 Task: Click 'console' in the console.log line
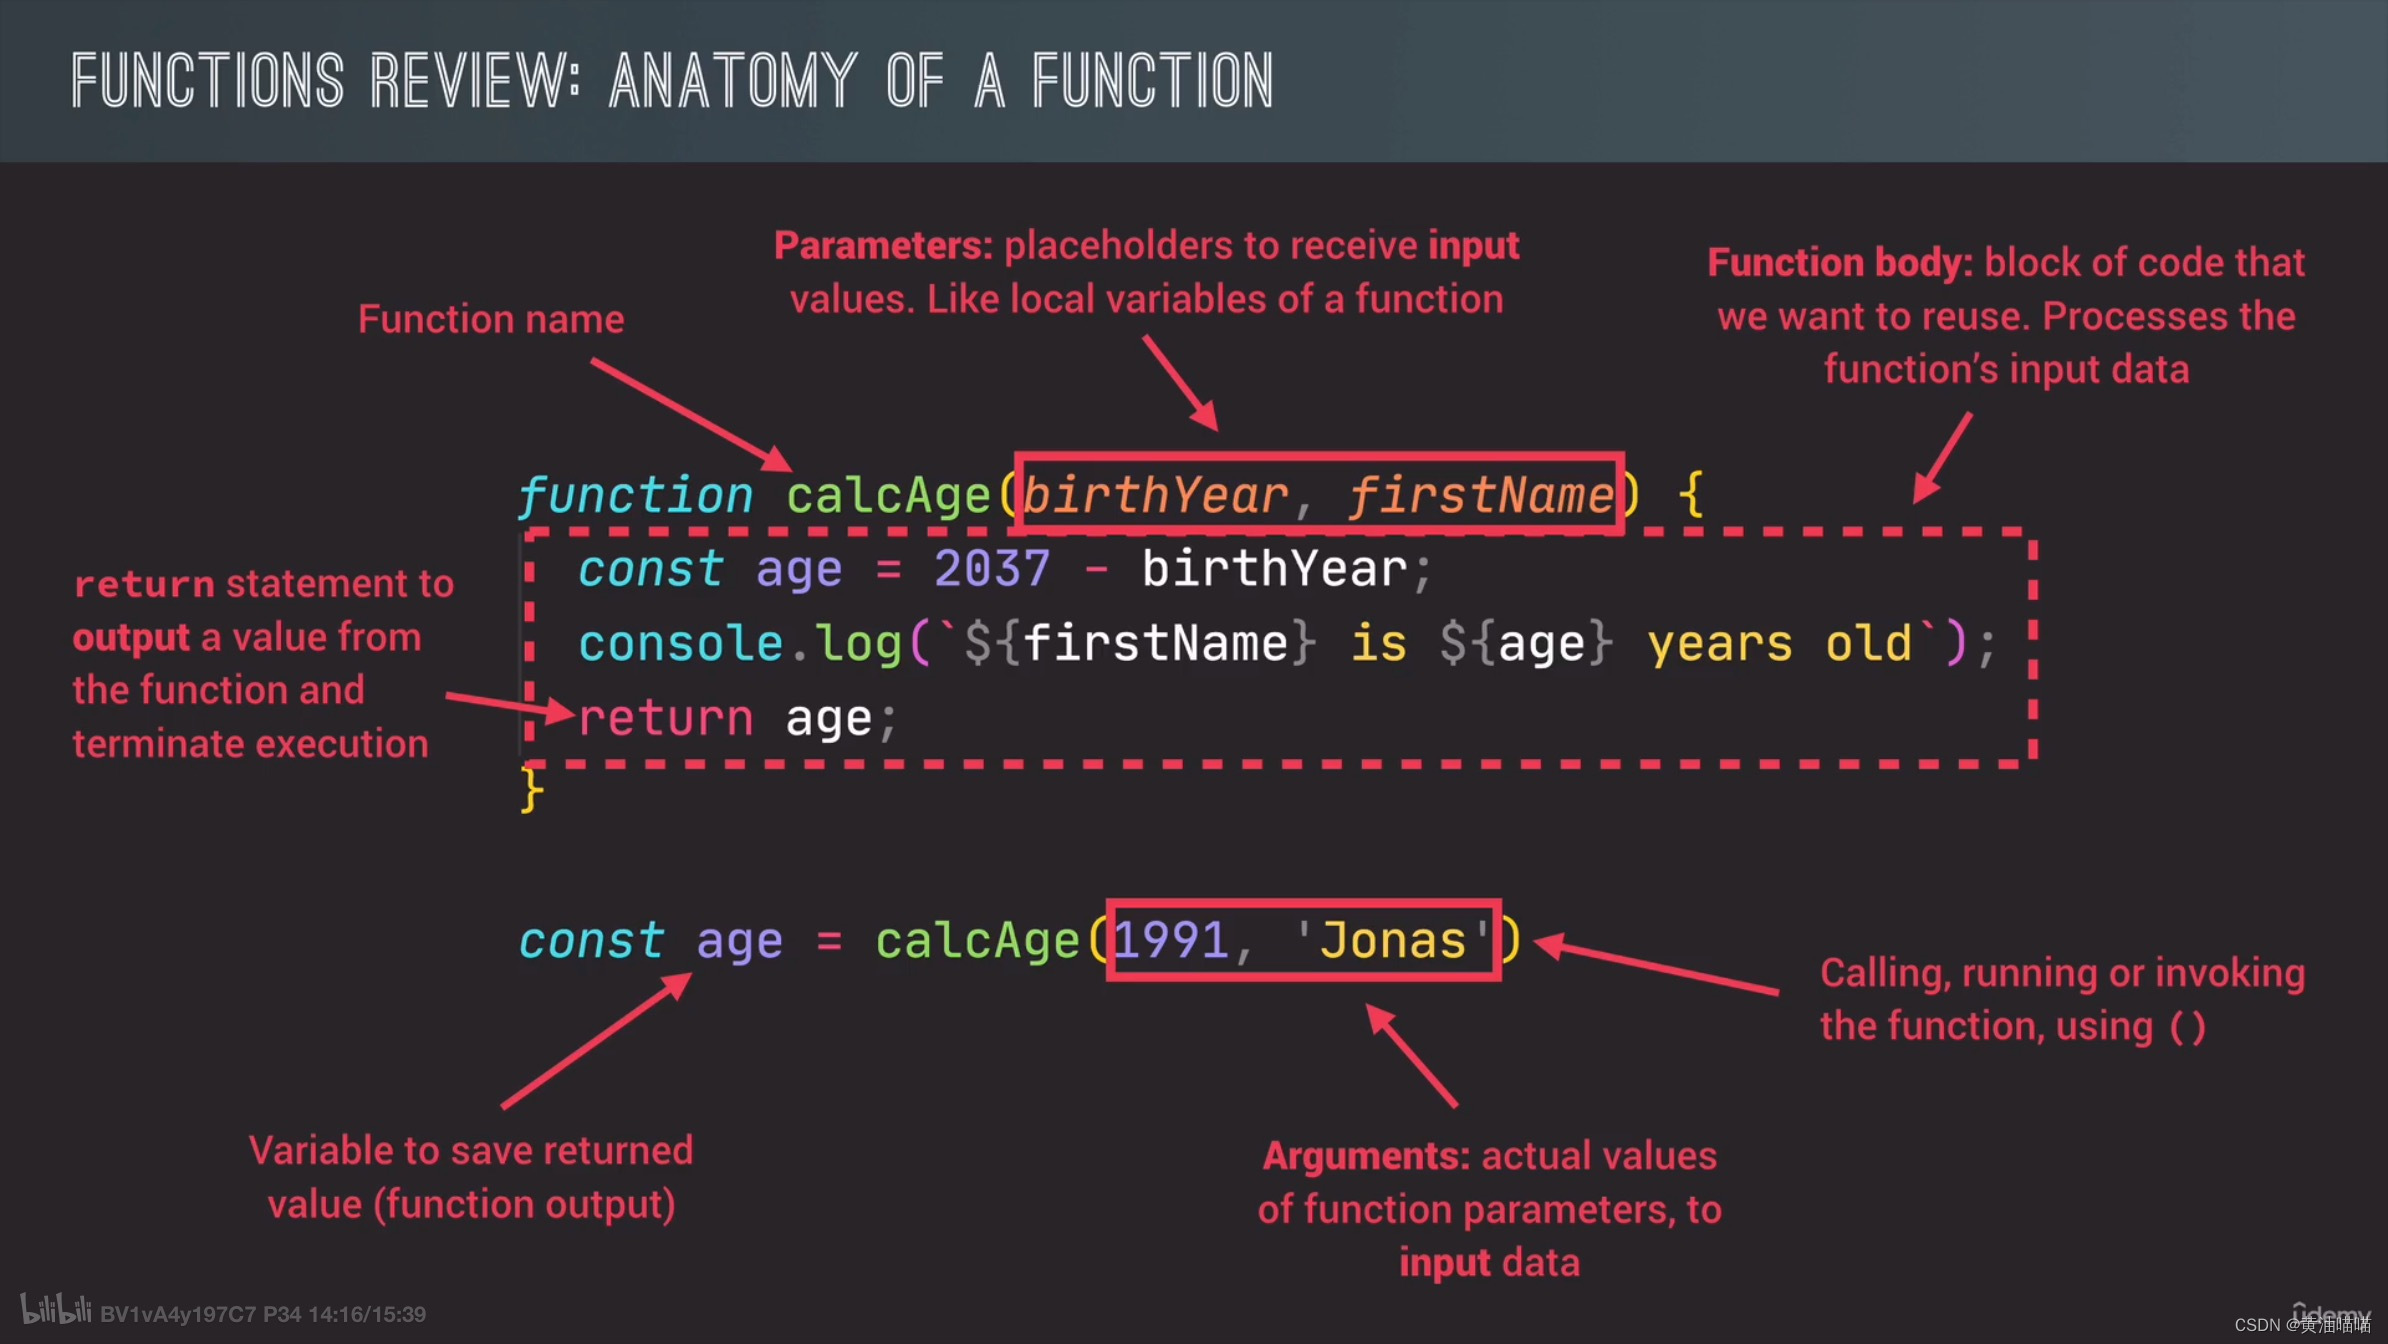click(x=680, y=643)
